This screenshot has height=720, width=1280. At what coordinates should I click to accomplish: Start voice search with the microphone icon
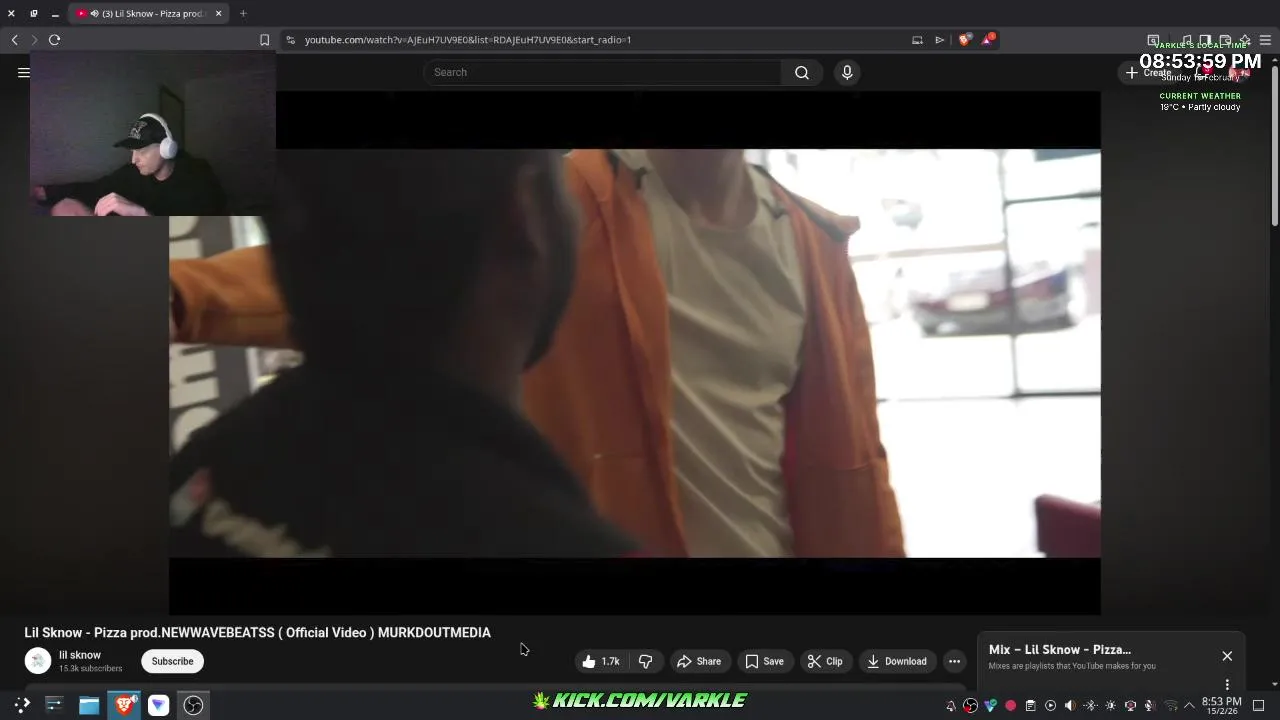point(847,72)
